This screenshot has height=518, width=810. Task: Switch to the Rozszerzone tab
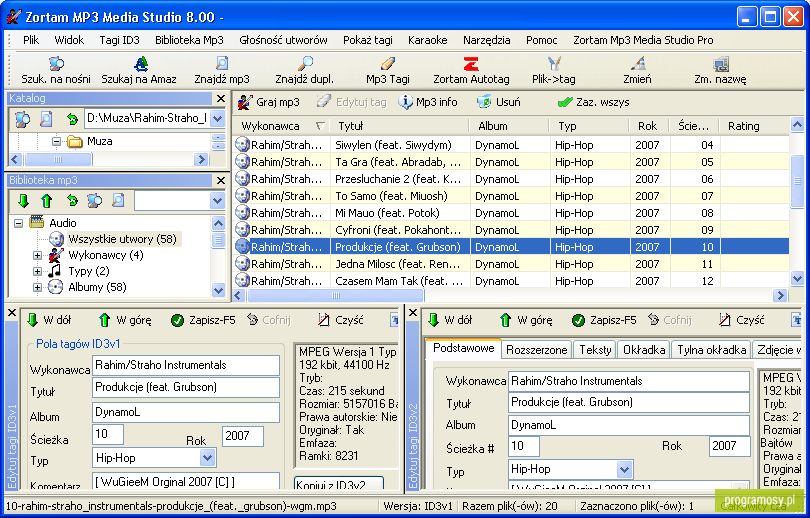pos(536,350)
